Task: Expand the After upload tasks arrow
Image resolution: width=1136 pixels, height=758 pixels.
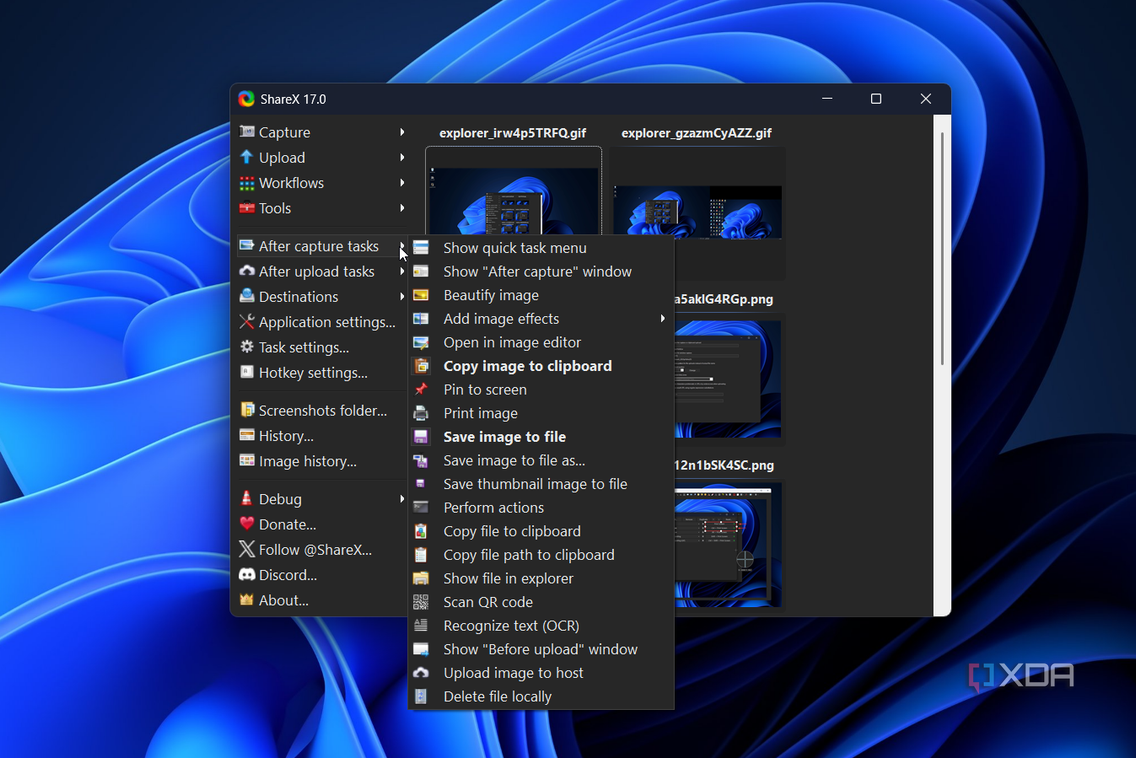Action: [402, 271]
